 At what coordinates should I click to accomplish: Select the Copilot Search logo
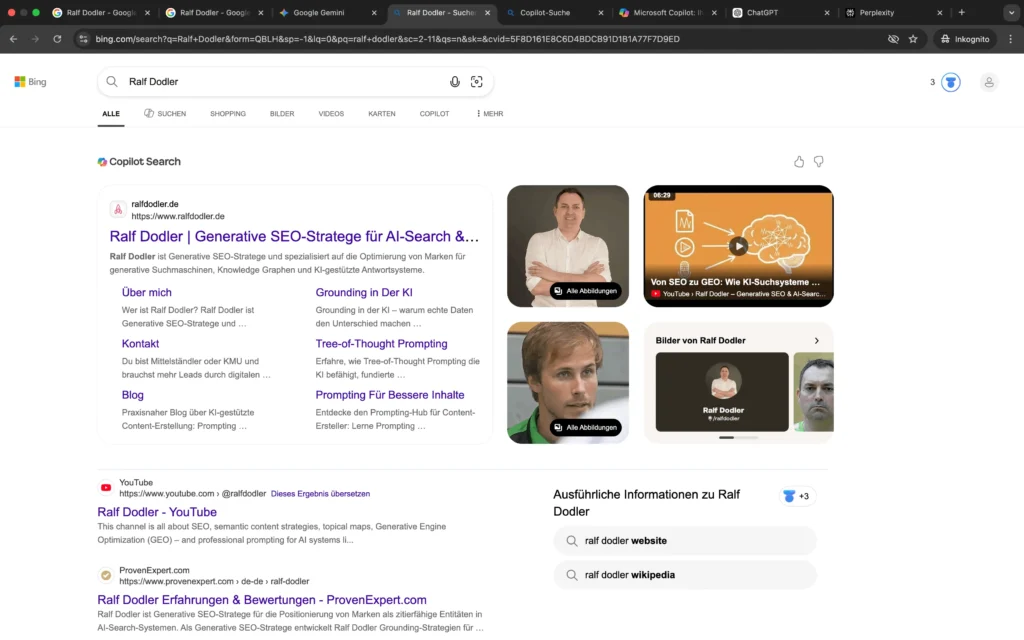click(x=103, y=161)
